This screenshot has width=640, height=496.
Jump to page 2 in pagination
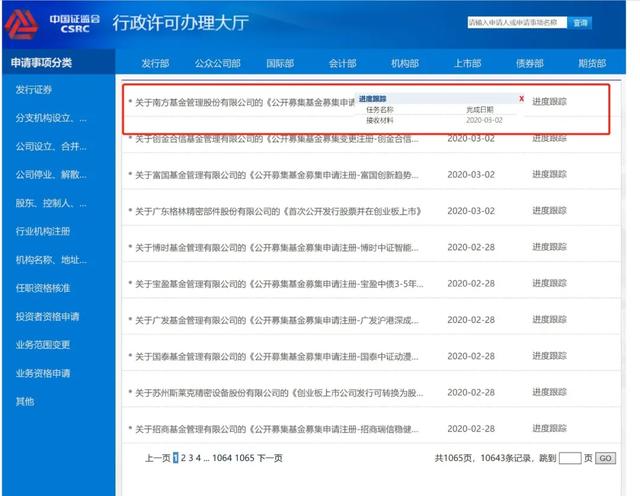click(x=183, y=458)
